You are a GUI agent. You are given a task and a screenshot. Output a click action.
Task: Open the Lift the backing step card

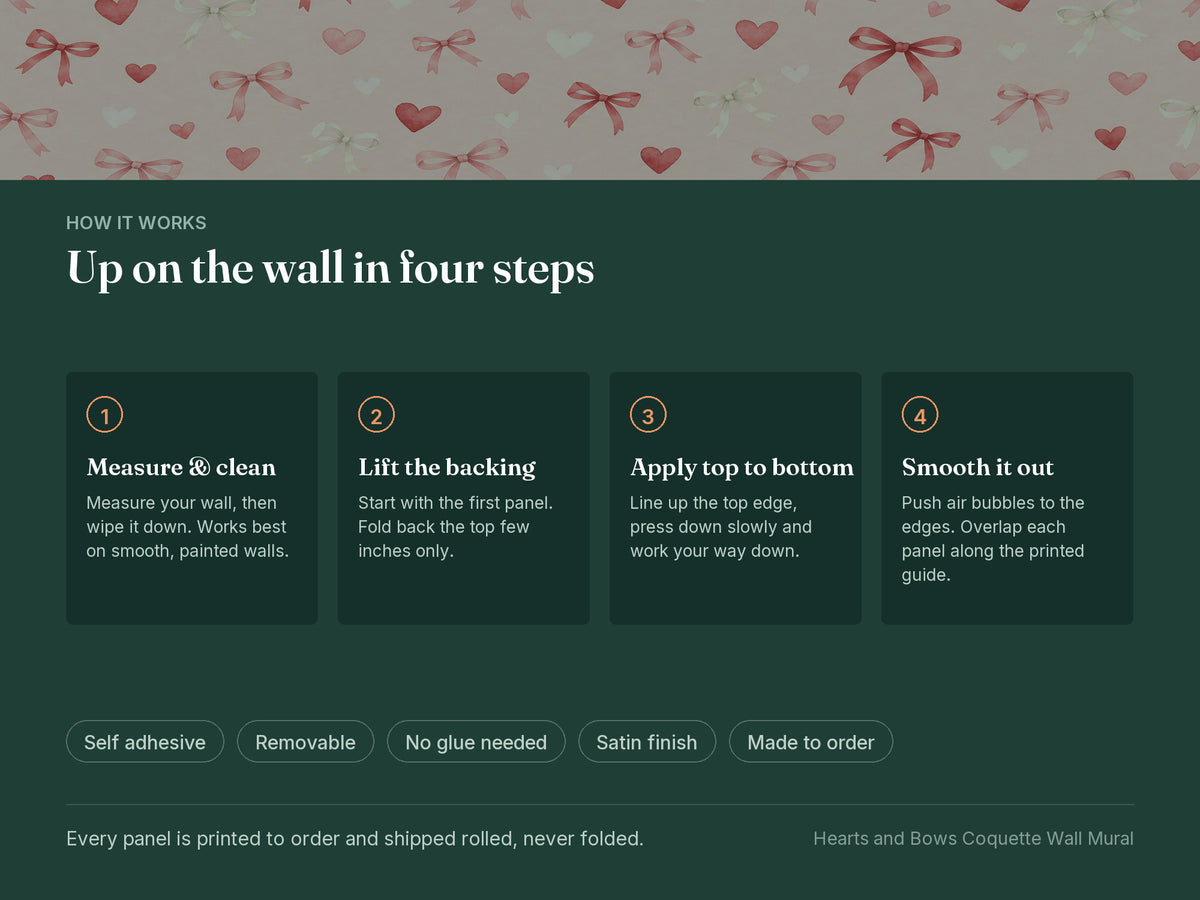coord(463,498)
